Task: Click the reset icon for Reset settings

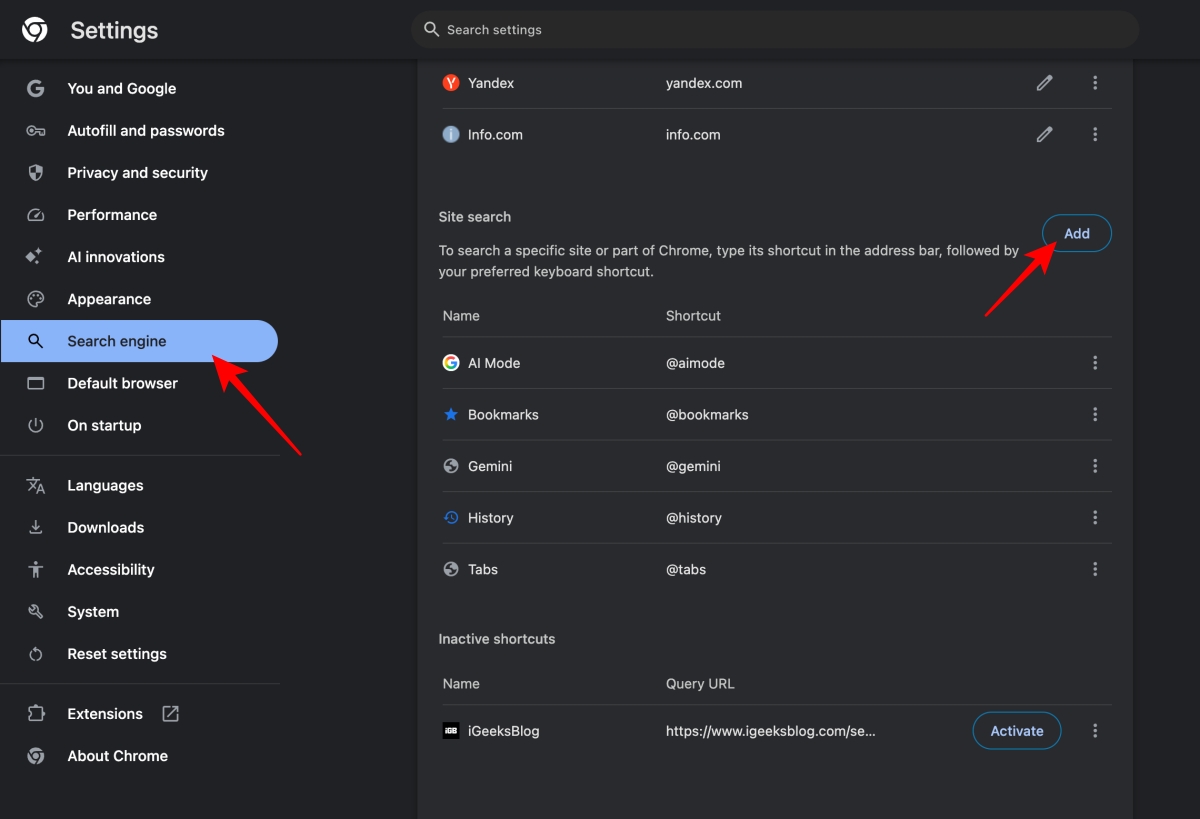Action: tap(36, 654)
